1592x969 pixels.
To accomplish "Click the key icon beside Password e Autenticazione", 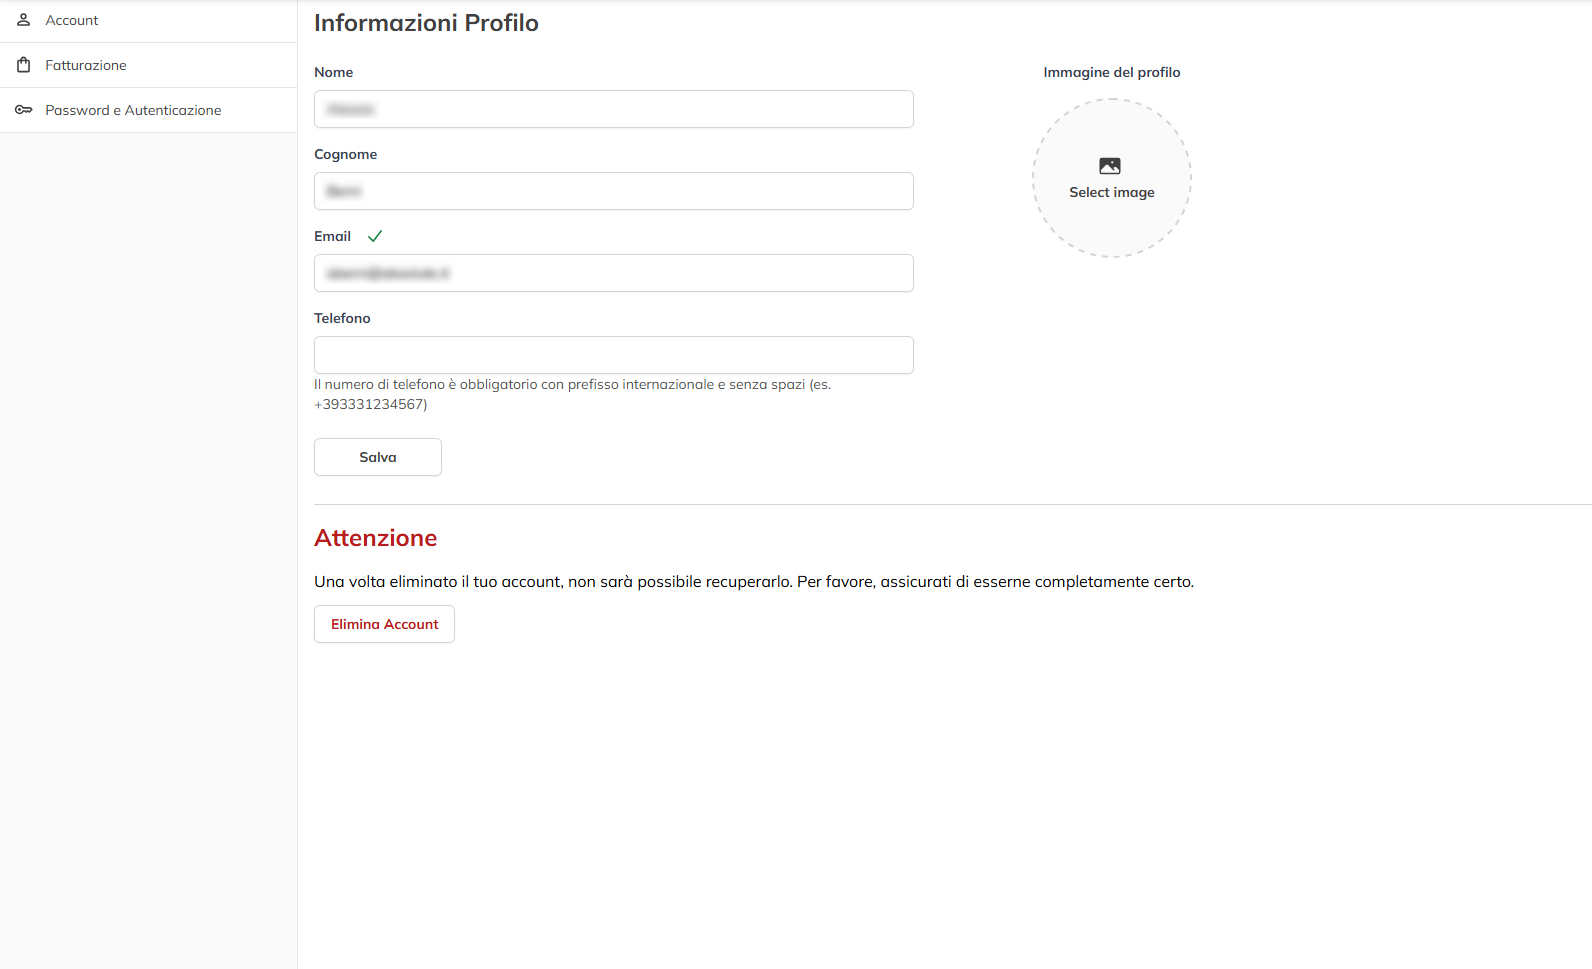I will pyautogui.click(x=24, y=110).
